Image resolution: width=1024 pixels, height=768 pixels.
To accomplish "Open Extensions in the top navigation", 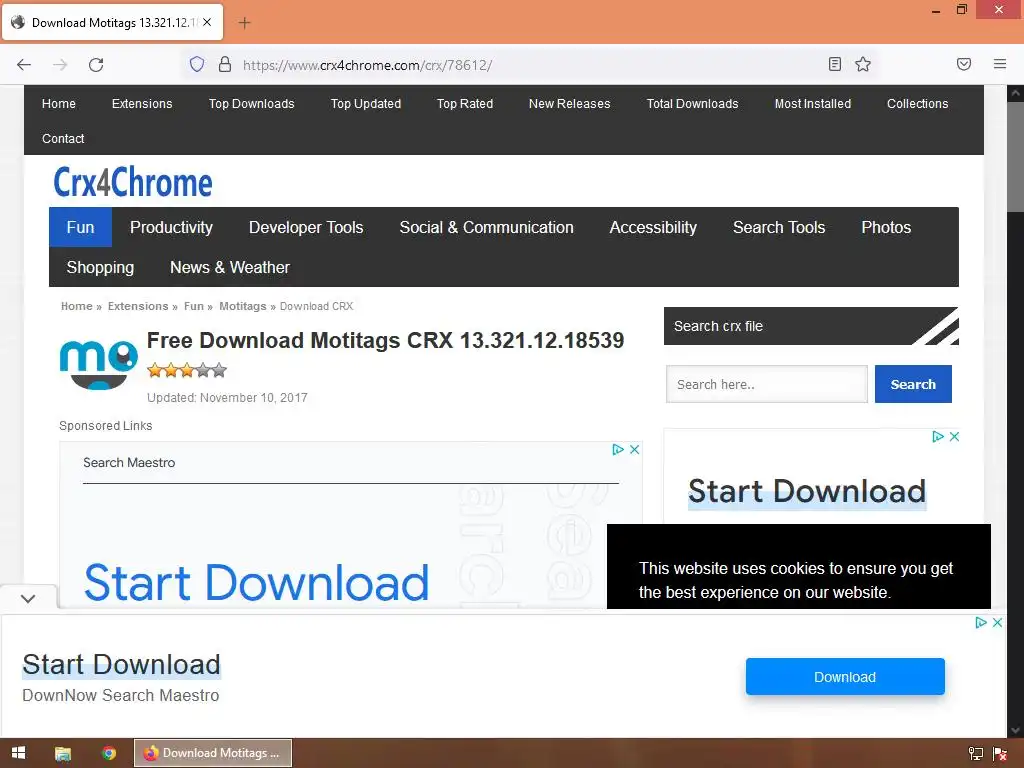I will click(142, 103).
